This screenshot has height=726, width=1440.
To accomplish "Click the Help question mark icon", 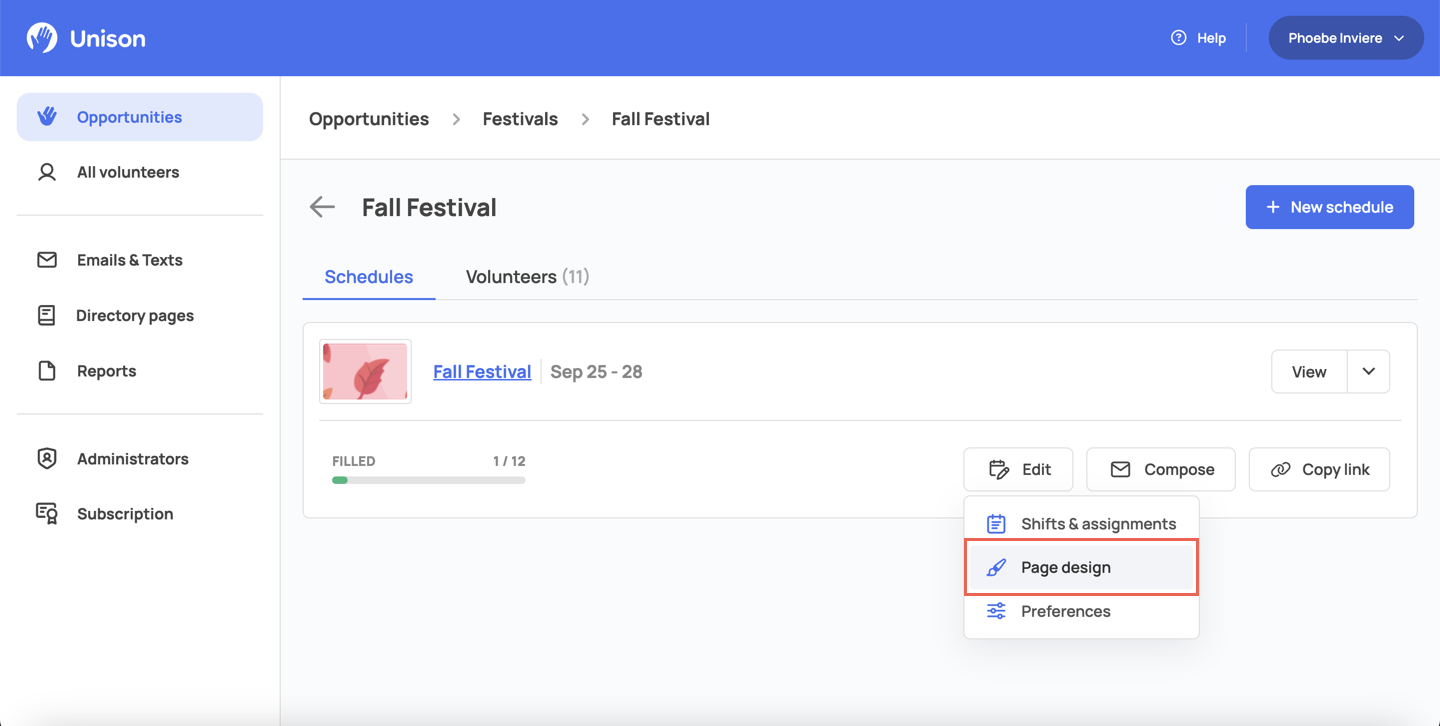I will [1179, 38].
